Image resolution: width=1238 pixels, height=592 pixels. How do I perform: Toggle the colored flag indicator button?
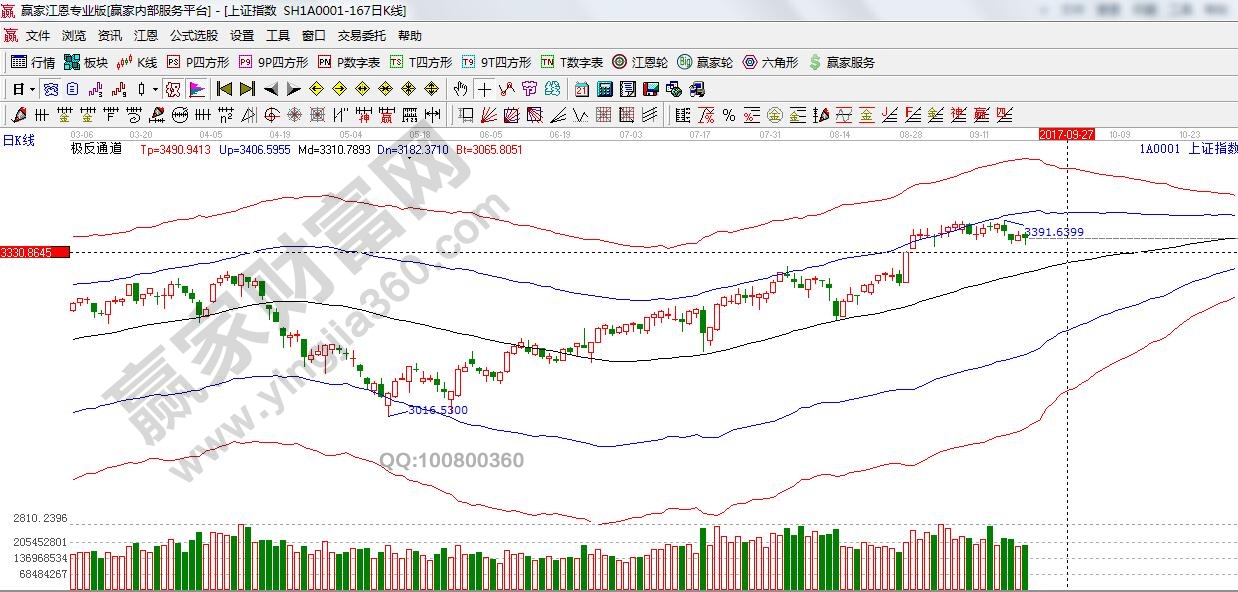tap(197, 89)
